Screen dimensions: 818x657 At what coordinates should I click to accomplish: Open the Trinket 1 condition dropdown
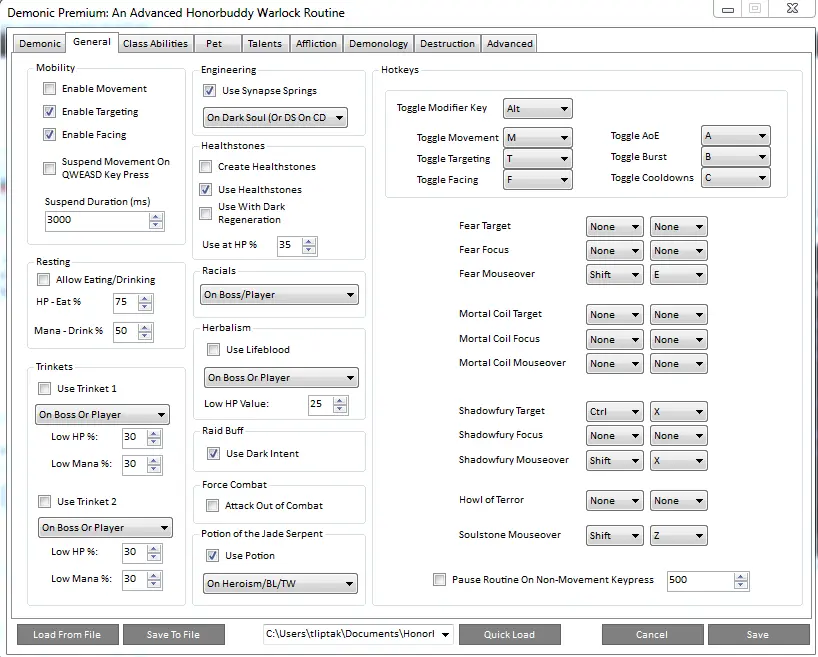102,415
